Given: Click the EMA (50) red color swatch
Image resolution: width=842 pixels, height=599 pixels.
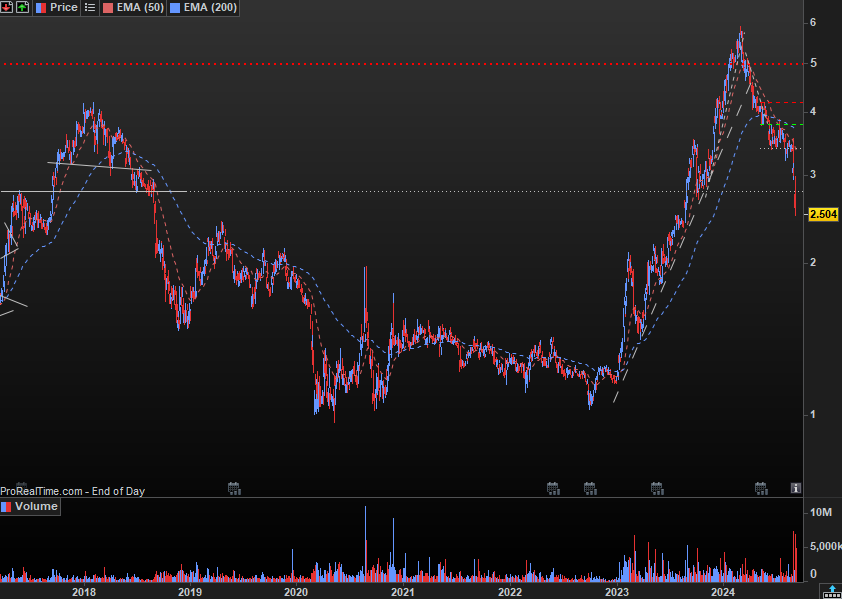Looking at the screenshot, I should pos(107,8).
